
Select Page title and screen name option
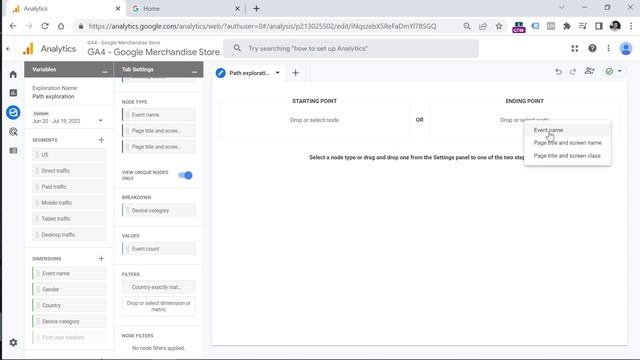tap(567, 143)
